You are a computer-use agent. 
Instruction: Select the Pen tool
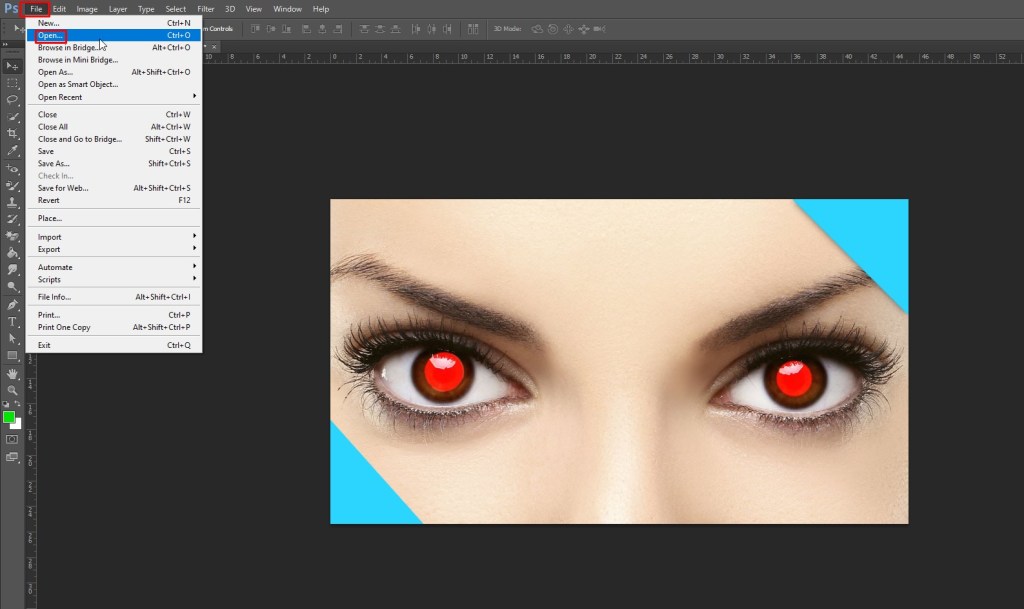click(x=12, y=304)
